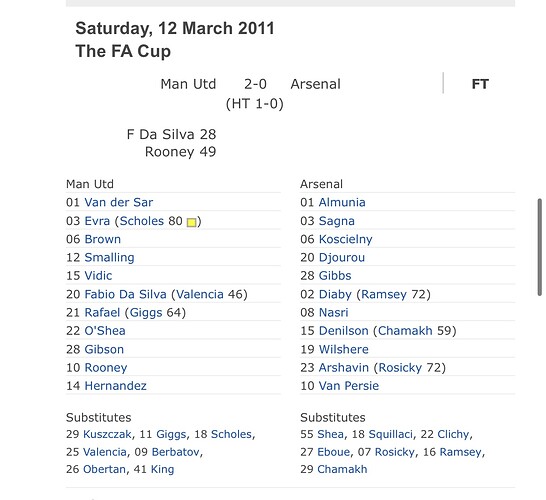Open the Chamakh link beside Denilson

405,331
